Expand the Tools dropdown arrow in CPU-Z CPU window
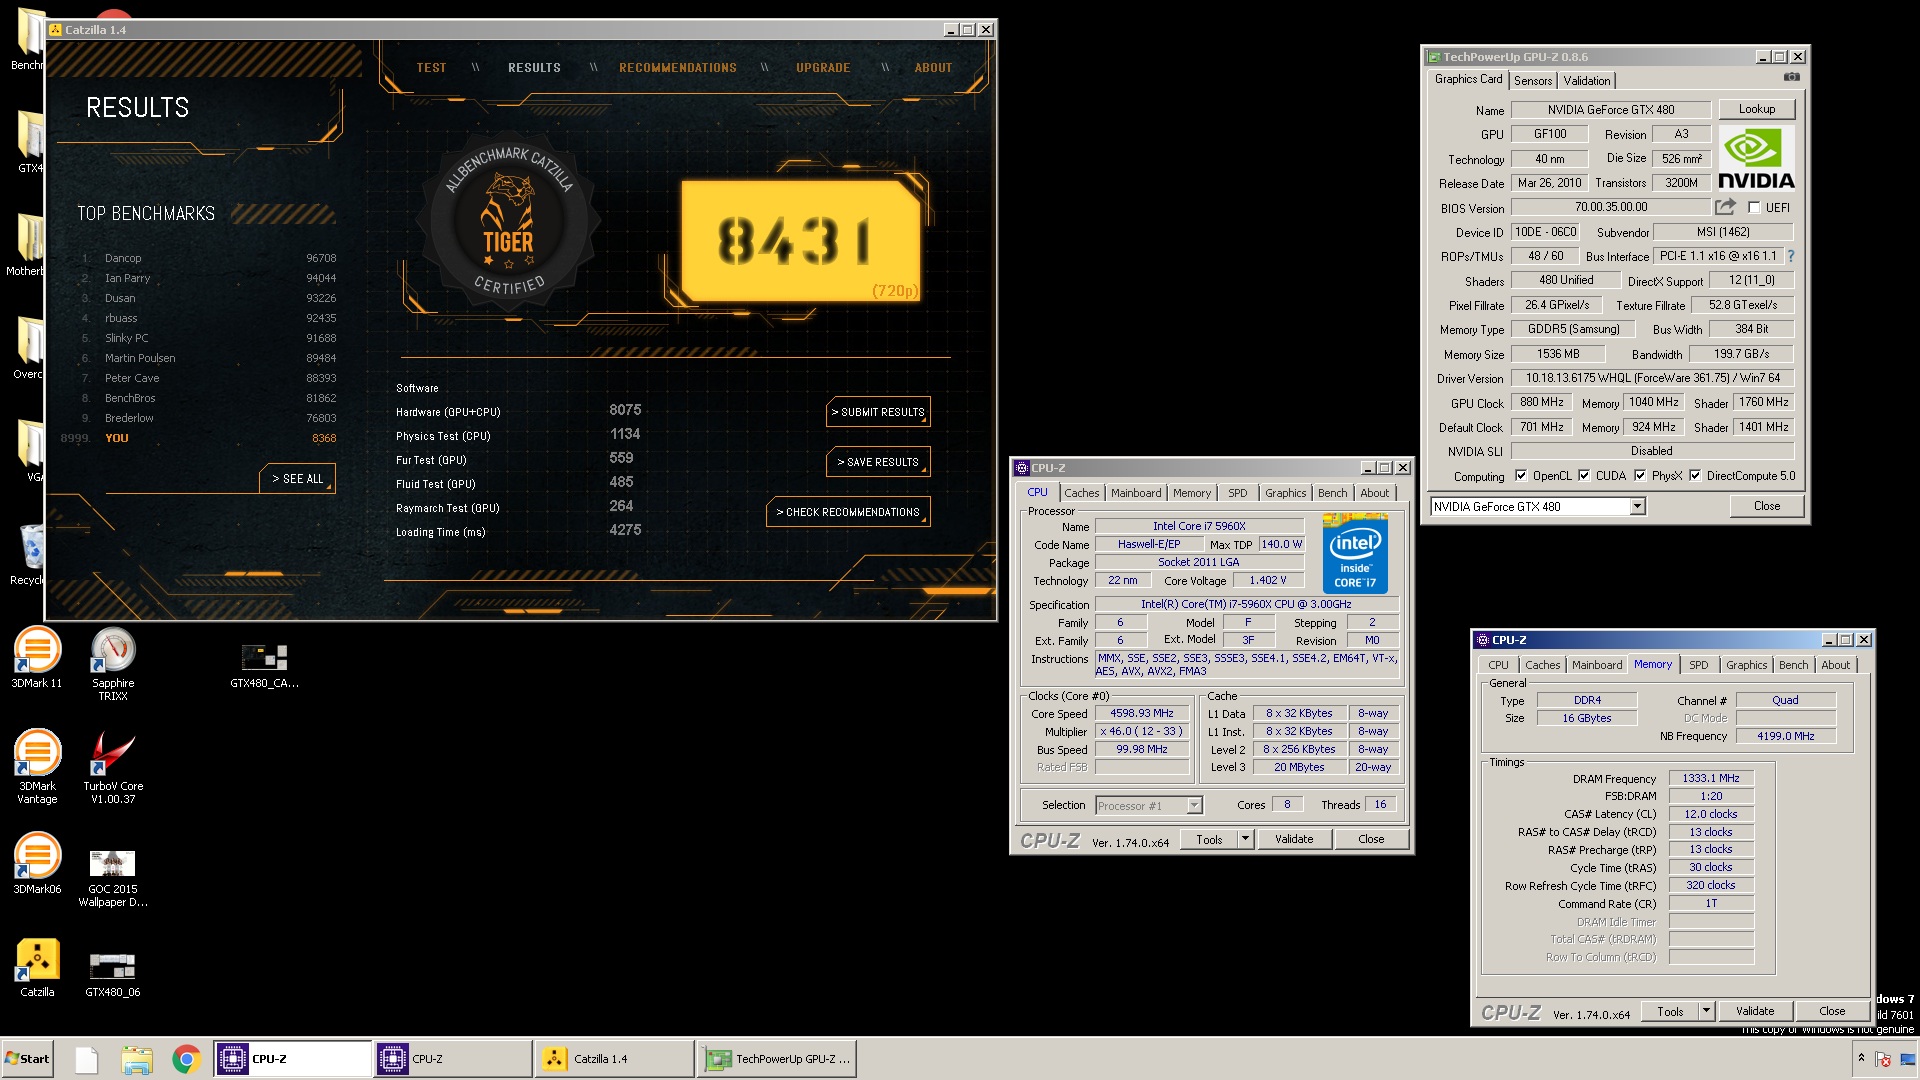 click(1246, 839)
